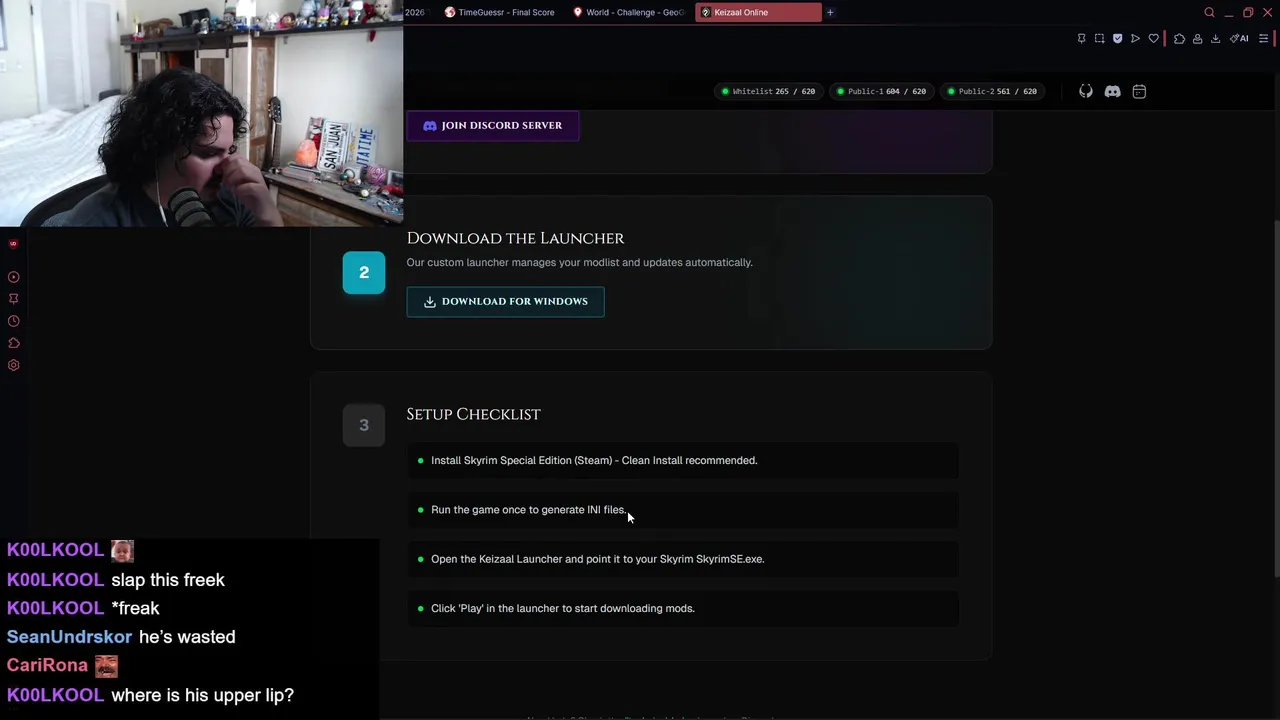Open a new tab with the plus button
This screenshot has height=720, width=1280.
click(830, 12)
